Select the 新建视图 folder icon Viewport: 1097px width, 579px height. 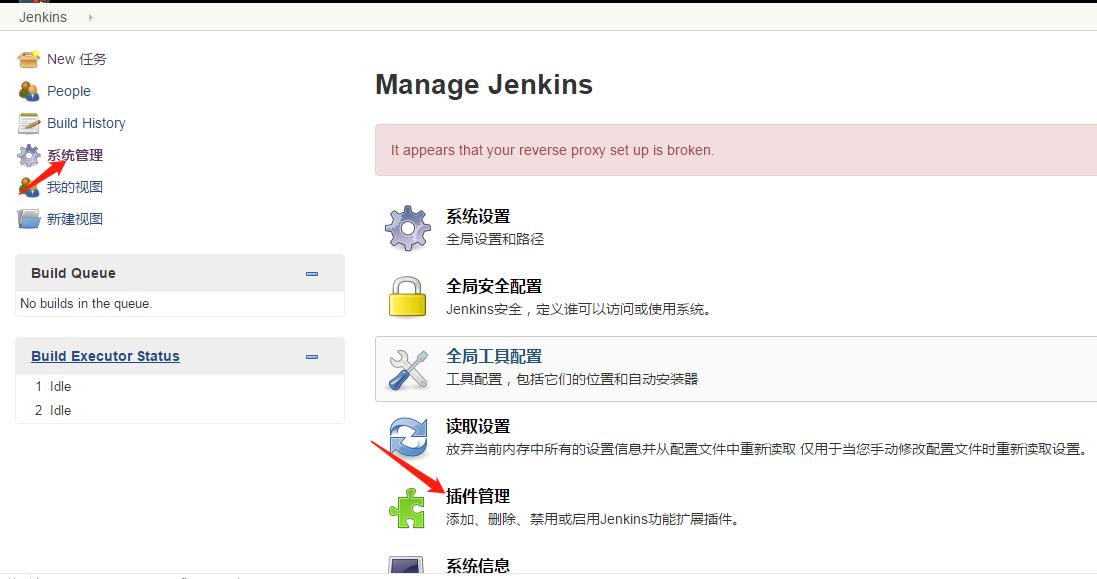pyautogui.click(x=27, y=219)
